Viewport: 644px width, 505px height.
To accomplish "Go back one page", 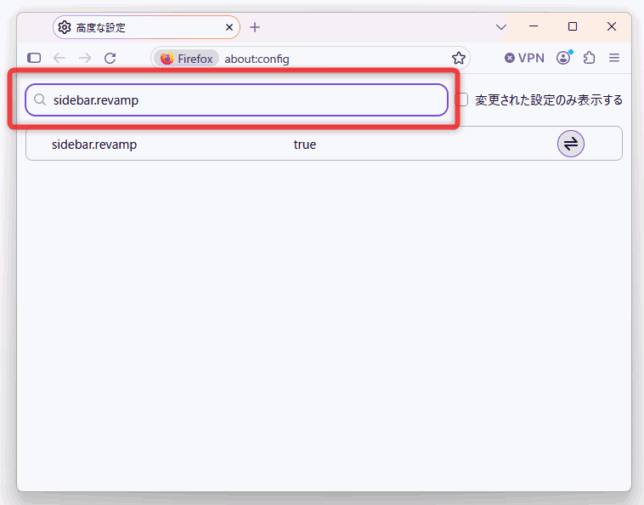I will coord(60,58).
